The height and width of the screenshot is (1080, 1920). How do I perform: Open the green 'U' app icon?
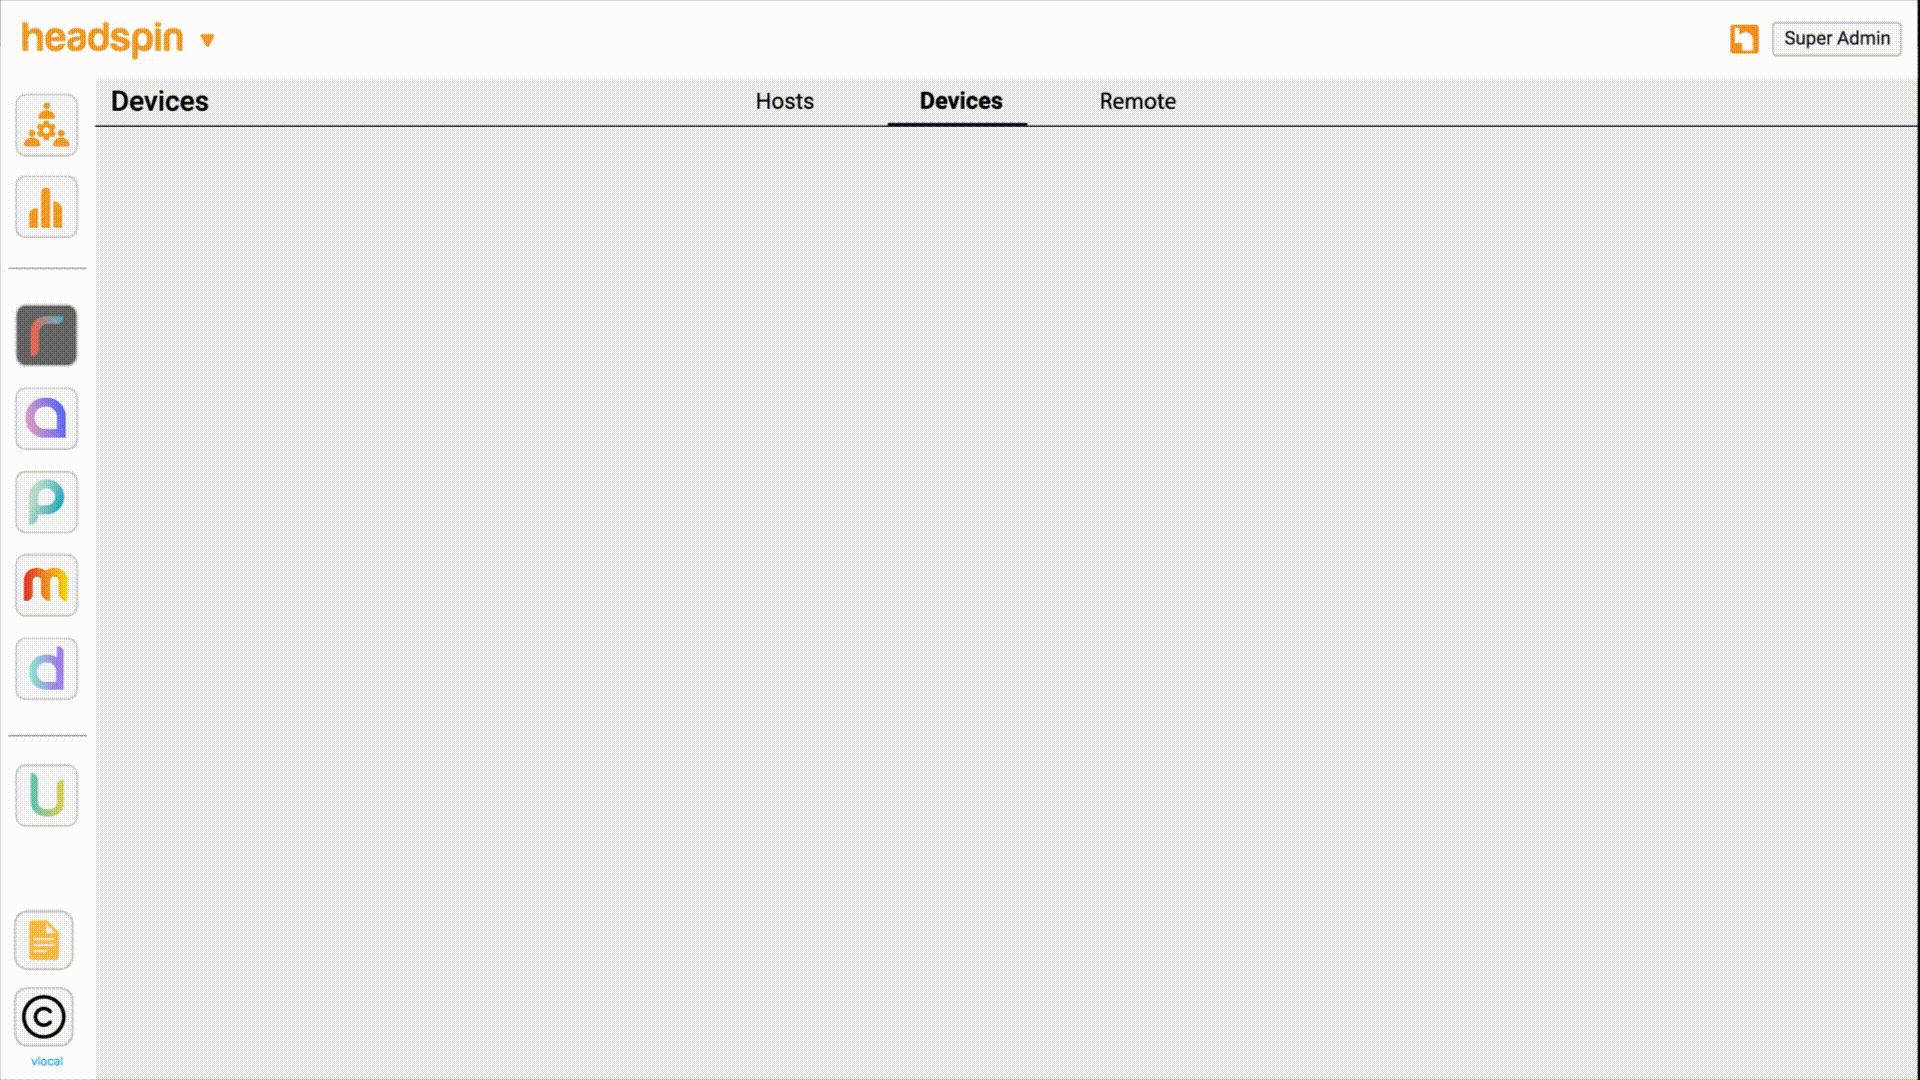coord(46,794)
